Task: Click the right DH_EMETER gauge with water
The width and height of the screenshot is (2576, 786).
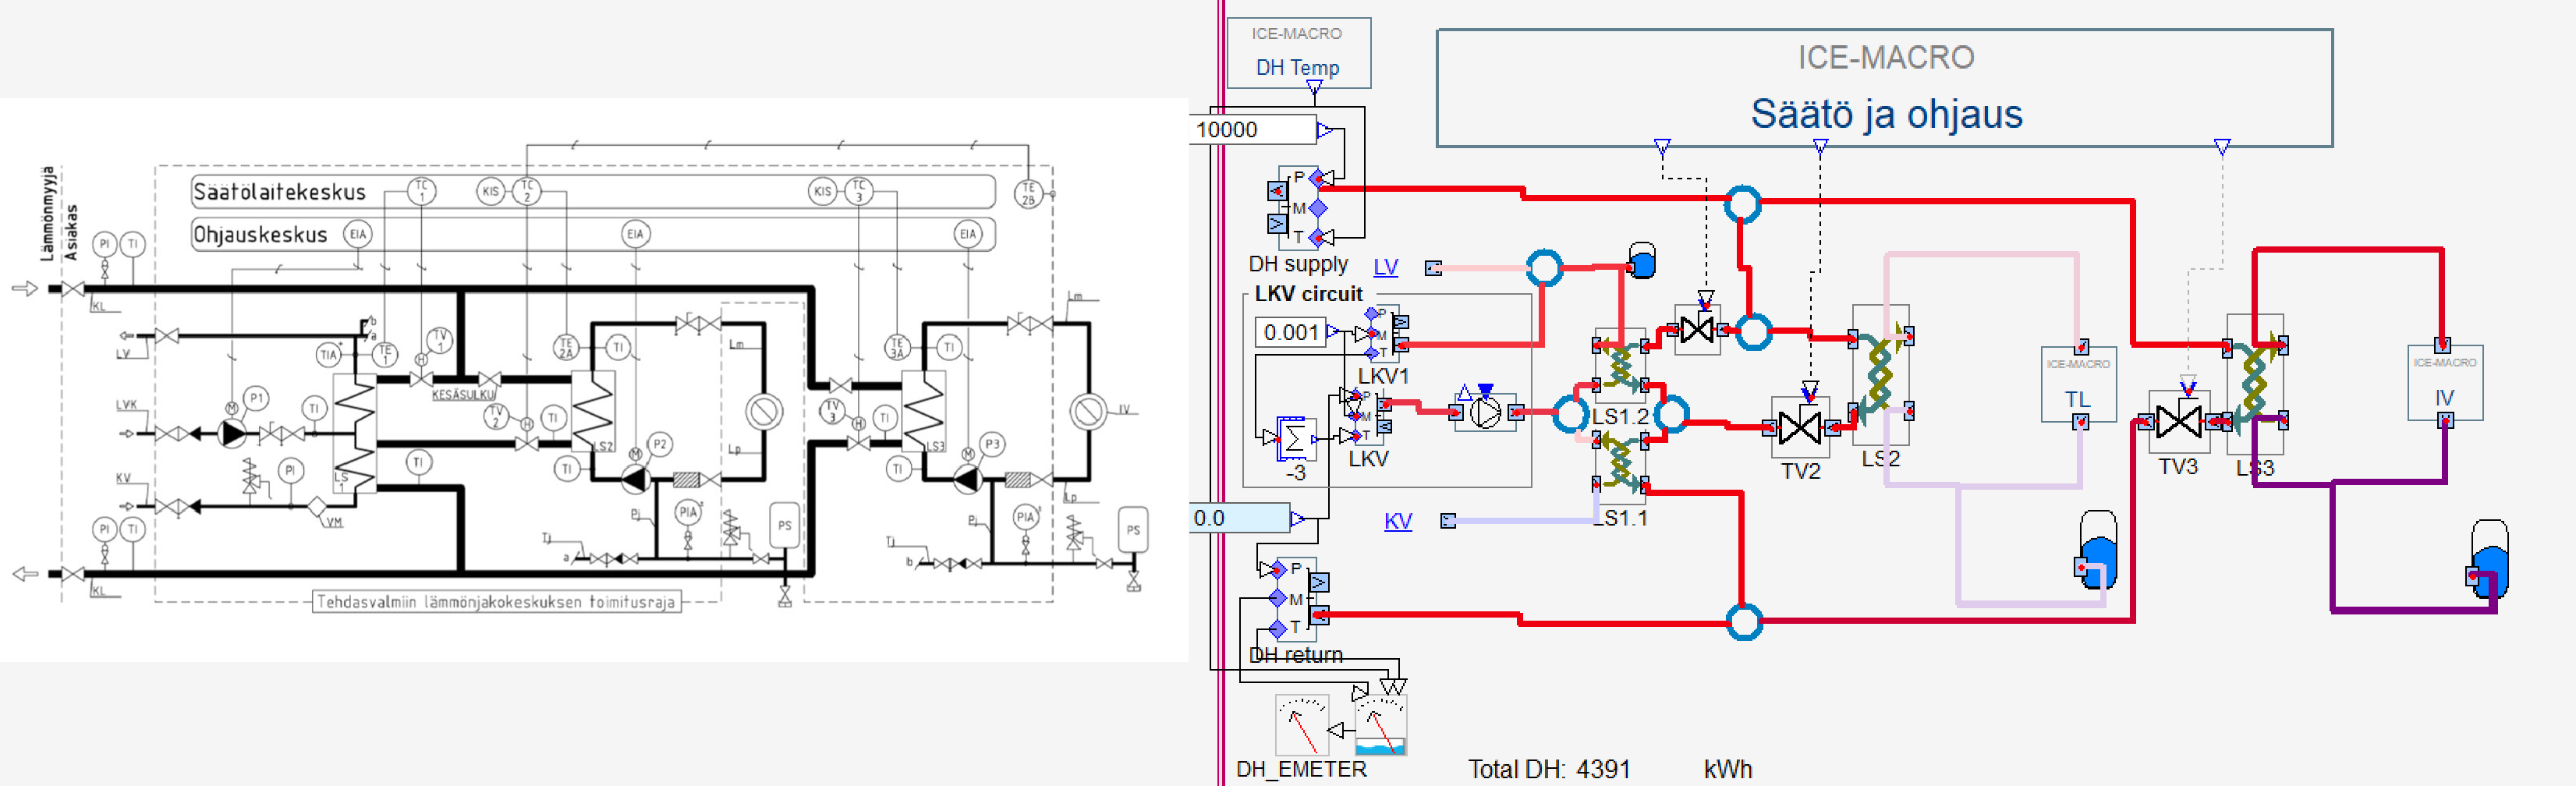Action: pyautogui.click(x=1380, y=725)
